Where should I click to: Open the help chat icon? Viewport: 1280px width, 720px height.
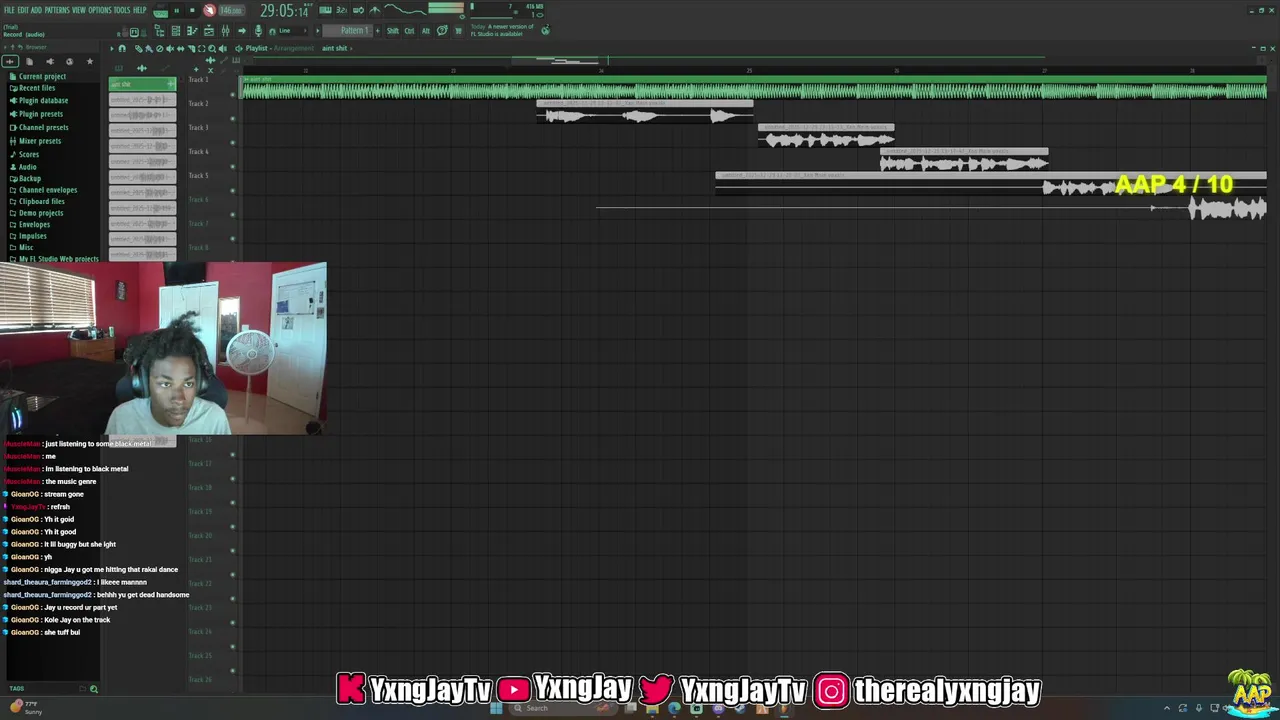pyautogui.click(x=442, y=31)
